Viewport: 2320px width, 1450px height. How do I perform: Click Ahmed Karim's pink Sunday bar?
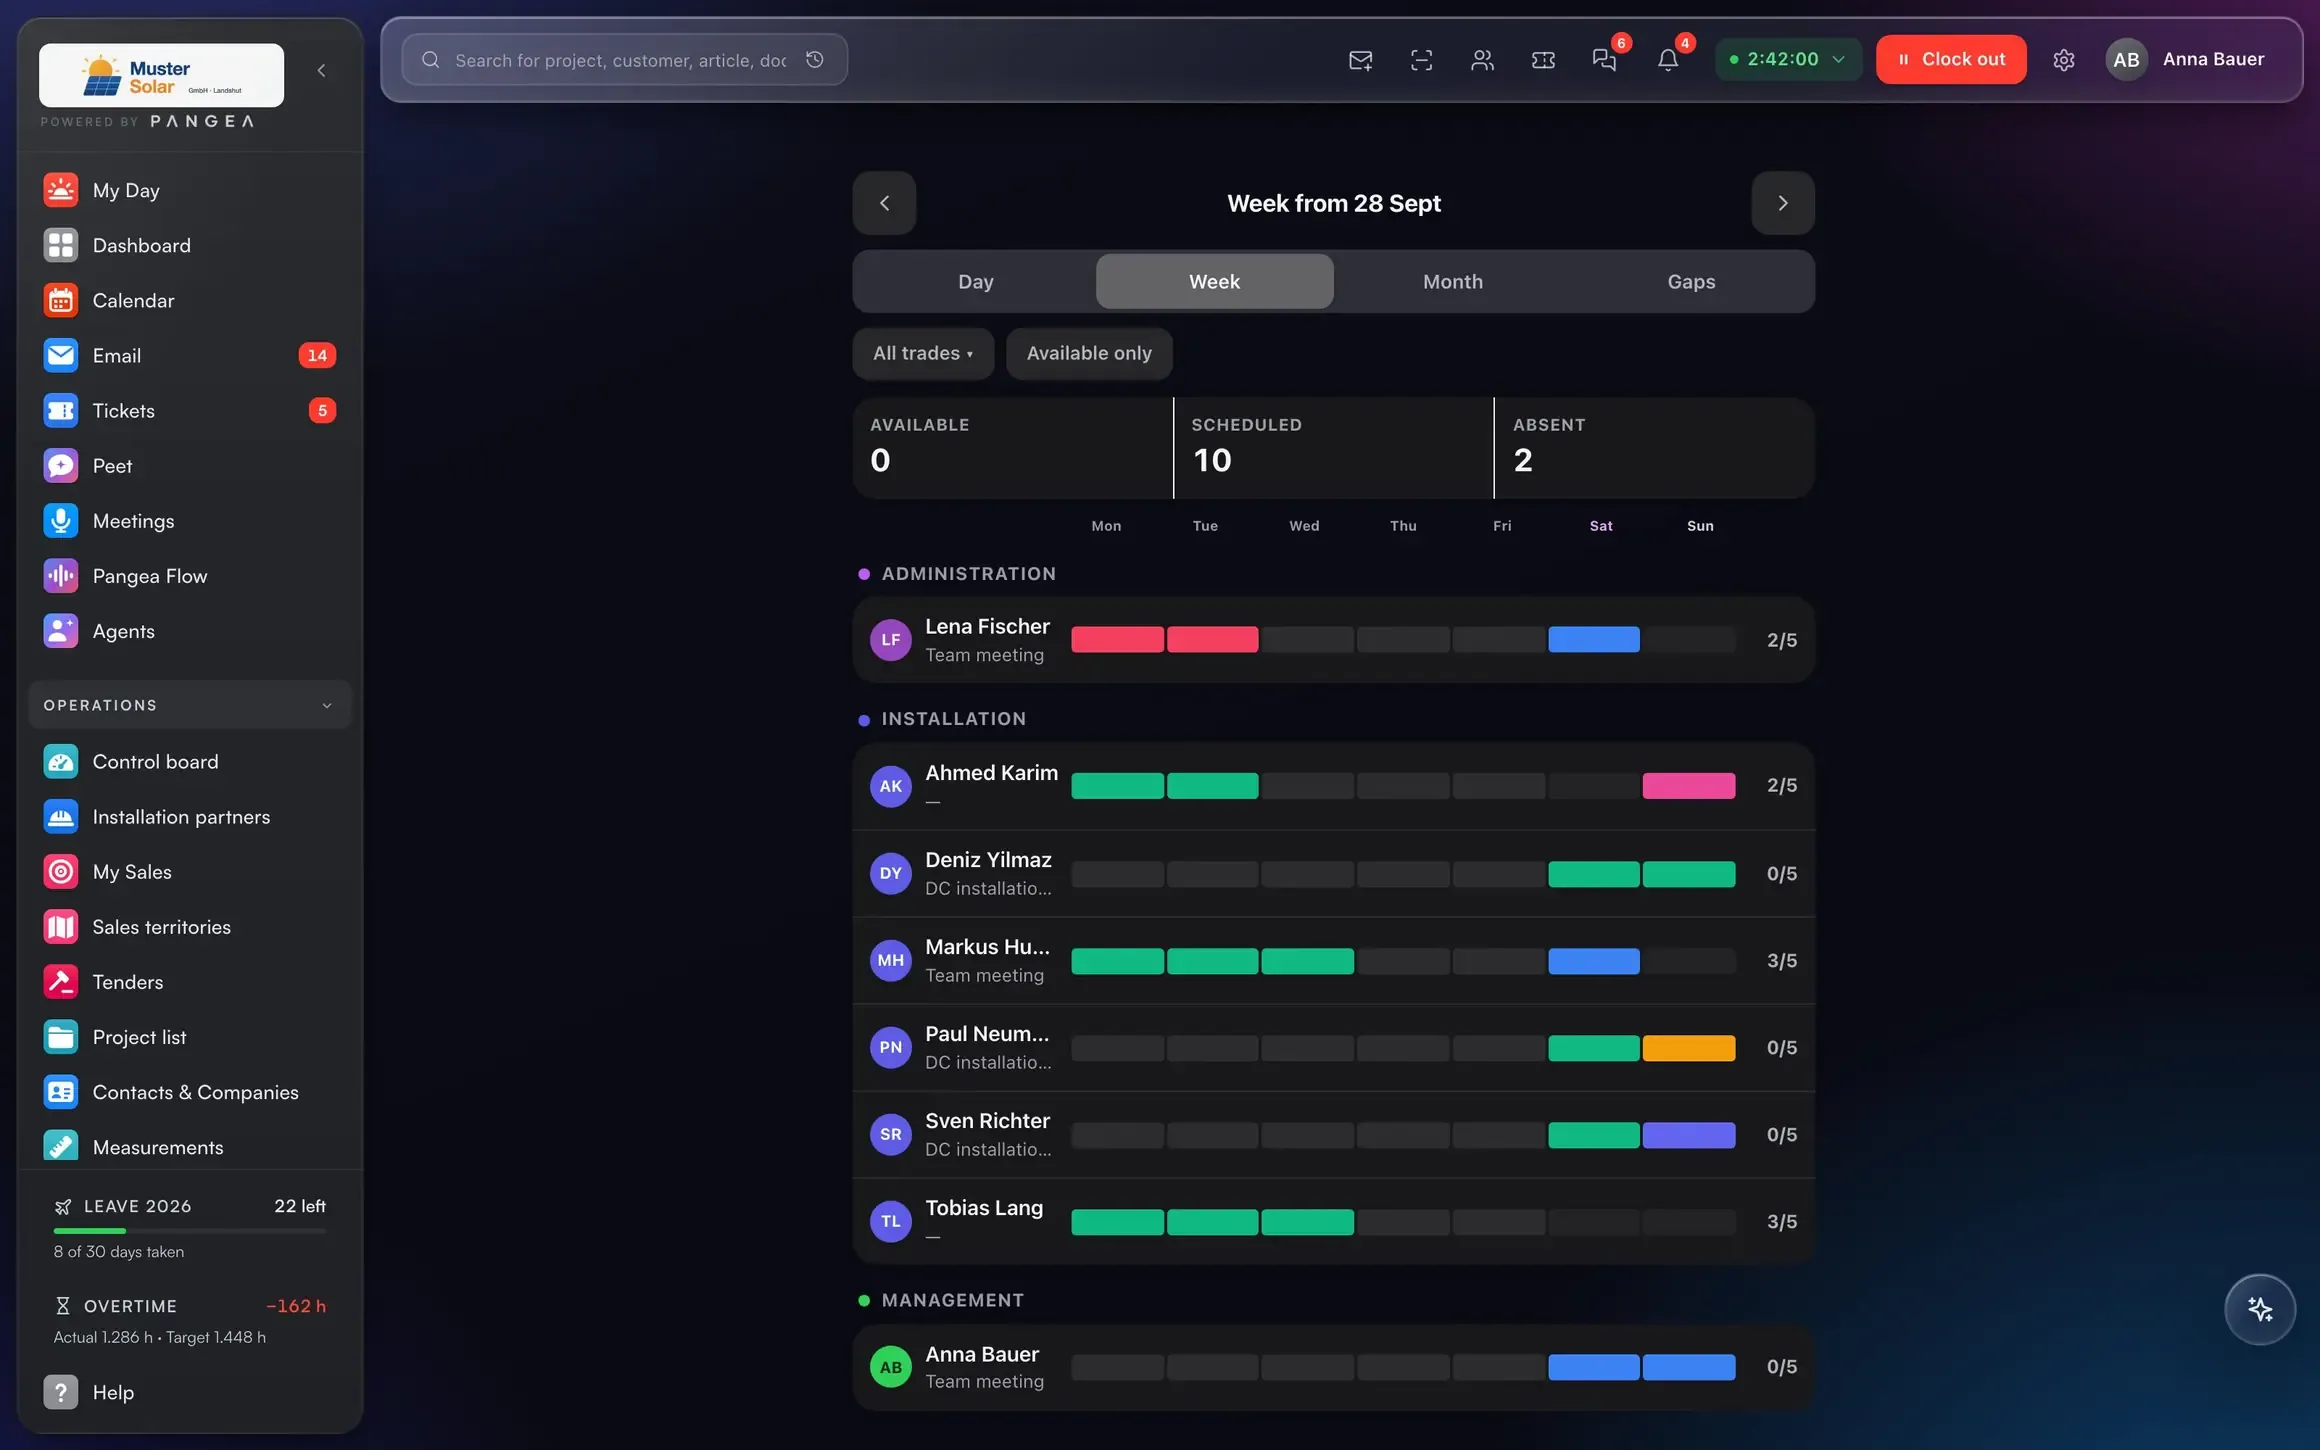pos(1689,785)
